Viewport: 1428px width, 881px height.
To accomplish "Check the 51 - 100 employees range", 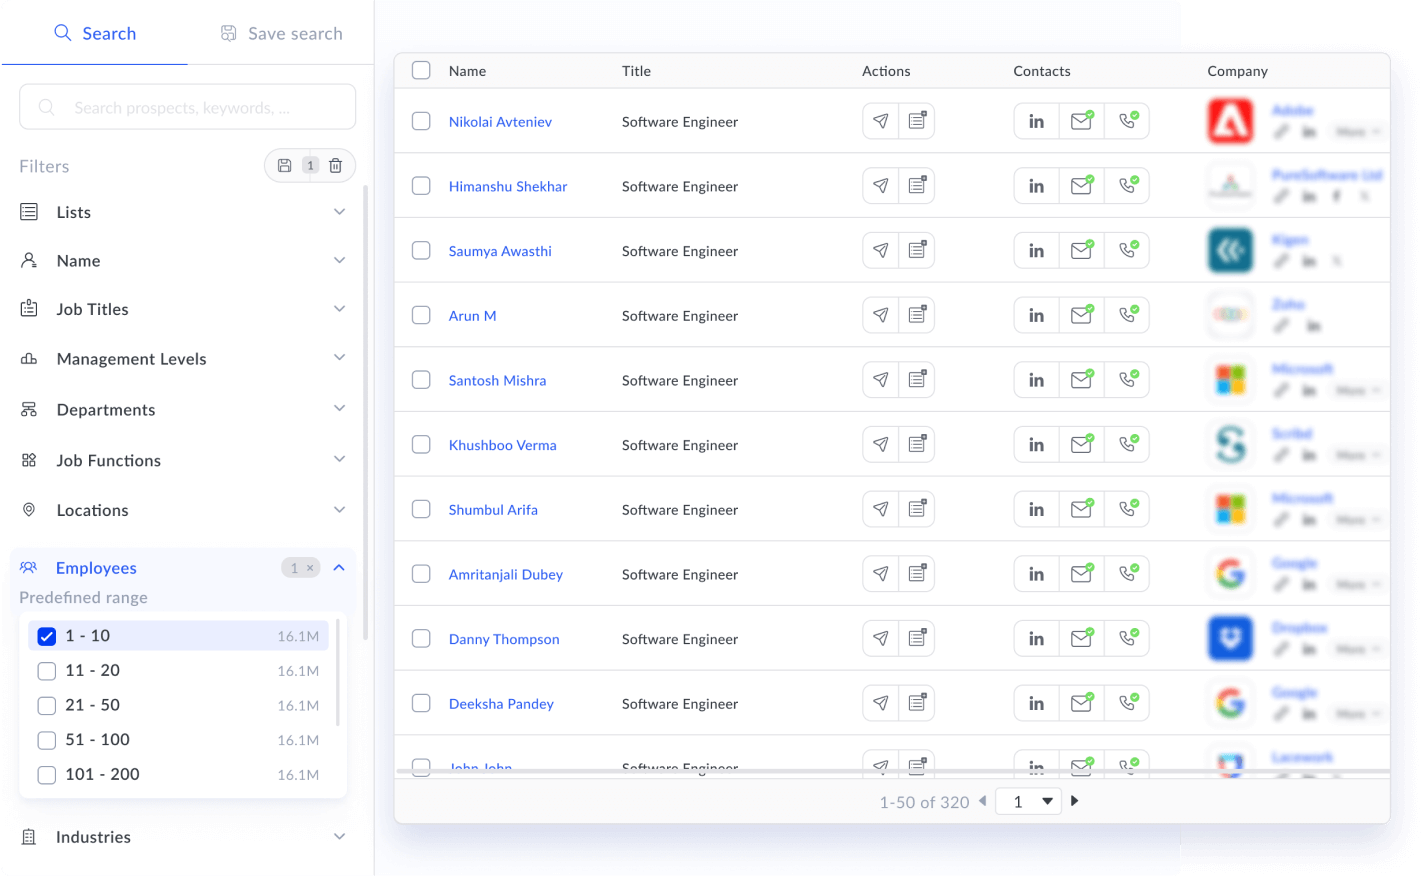I will (47, 740).
